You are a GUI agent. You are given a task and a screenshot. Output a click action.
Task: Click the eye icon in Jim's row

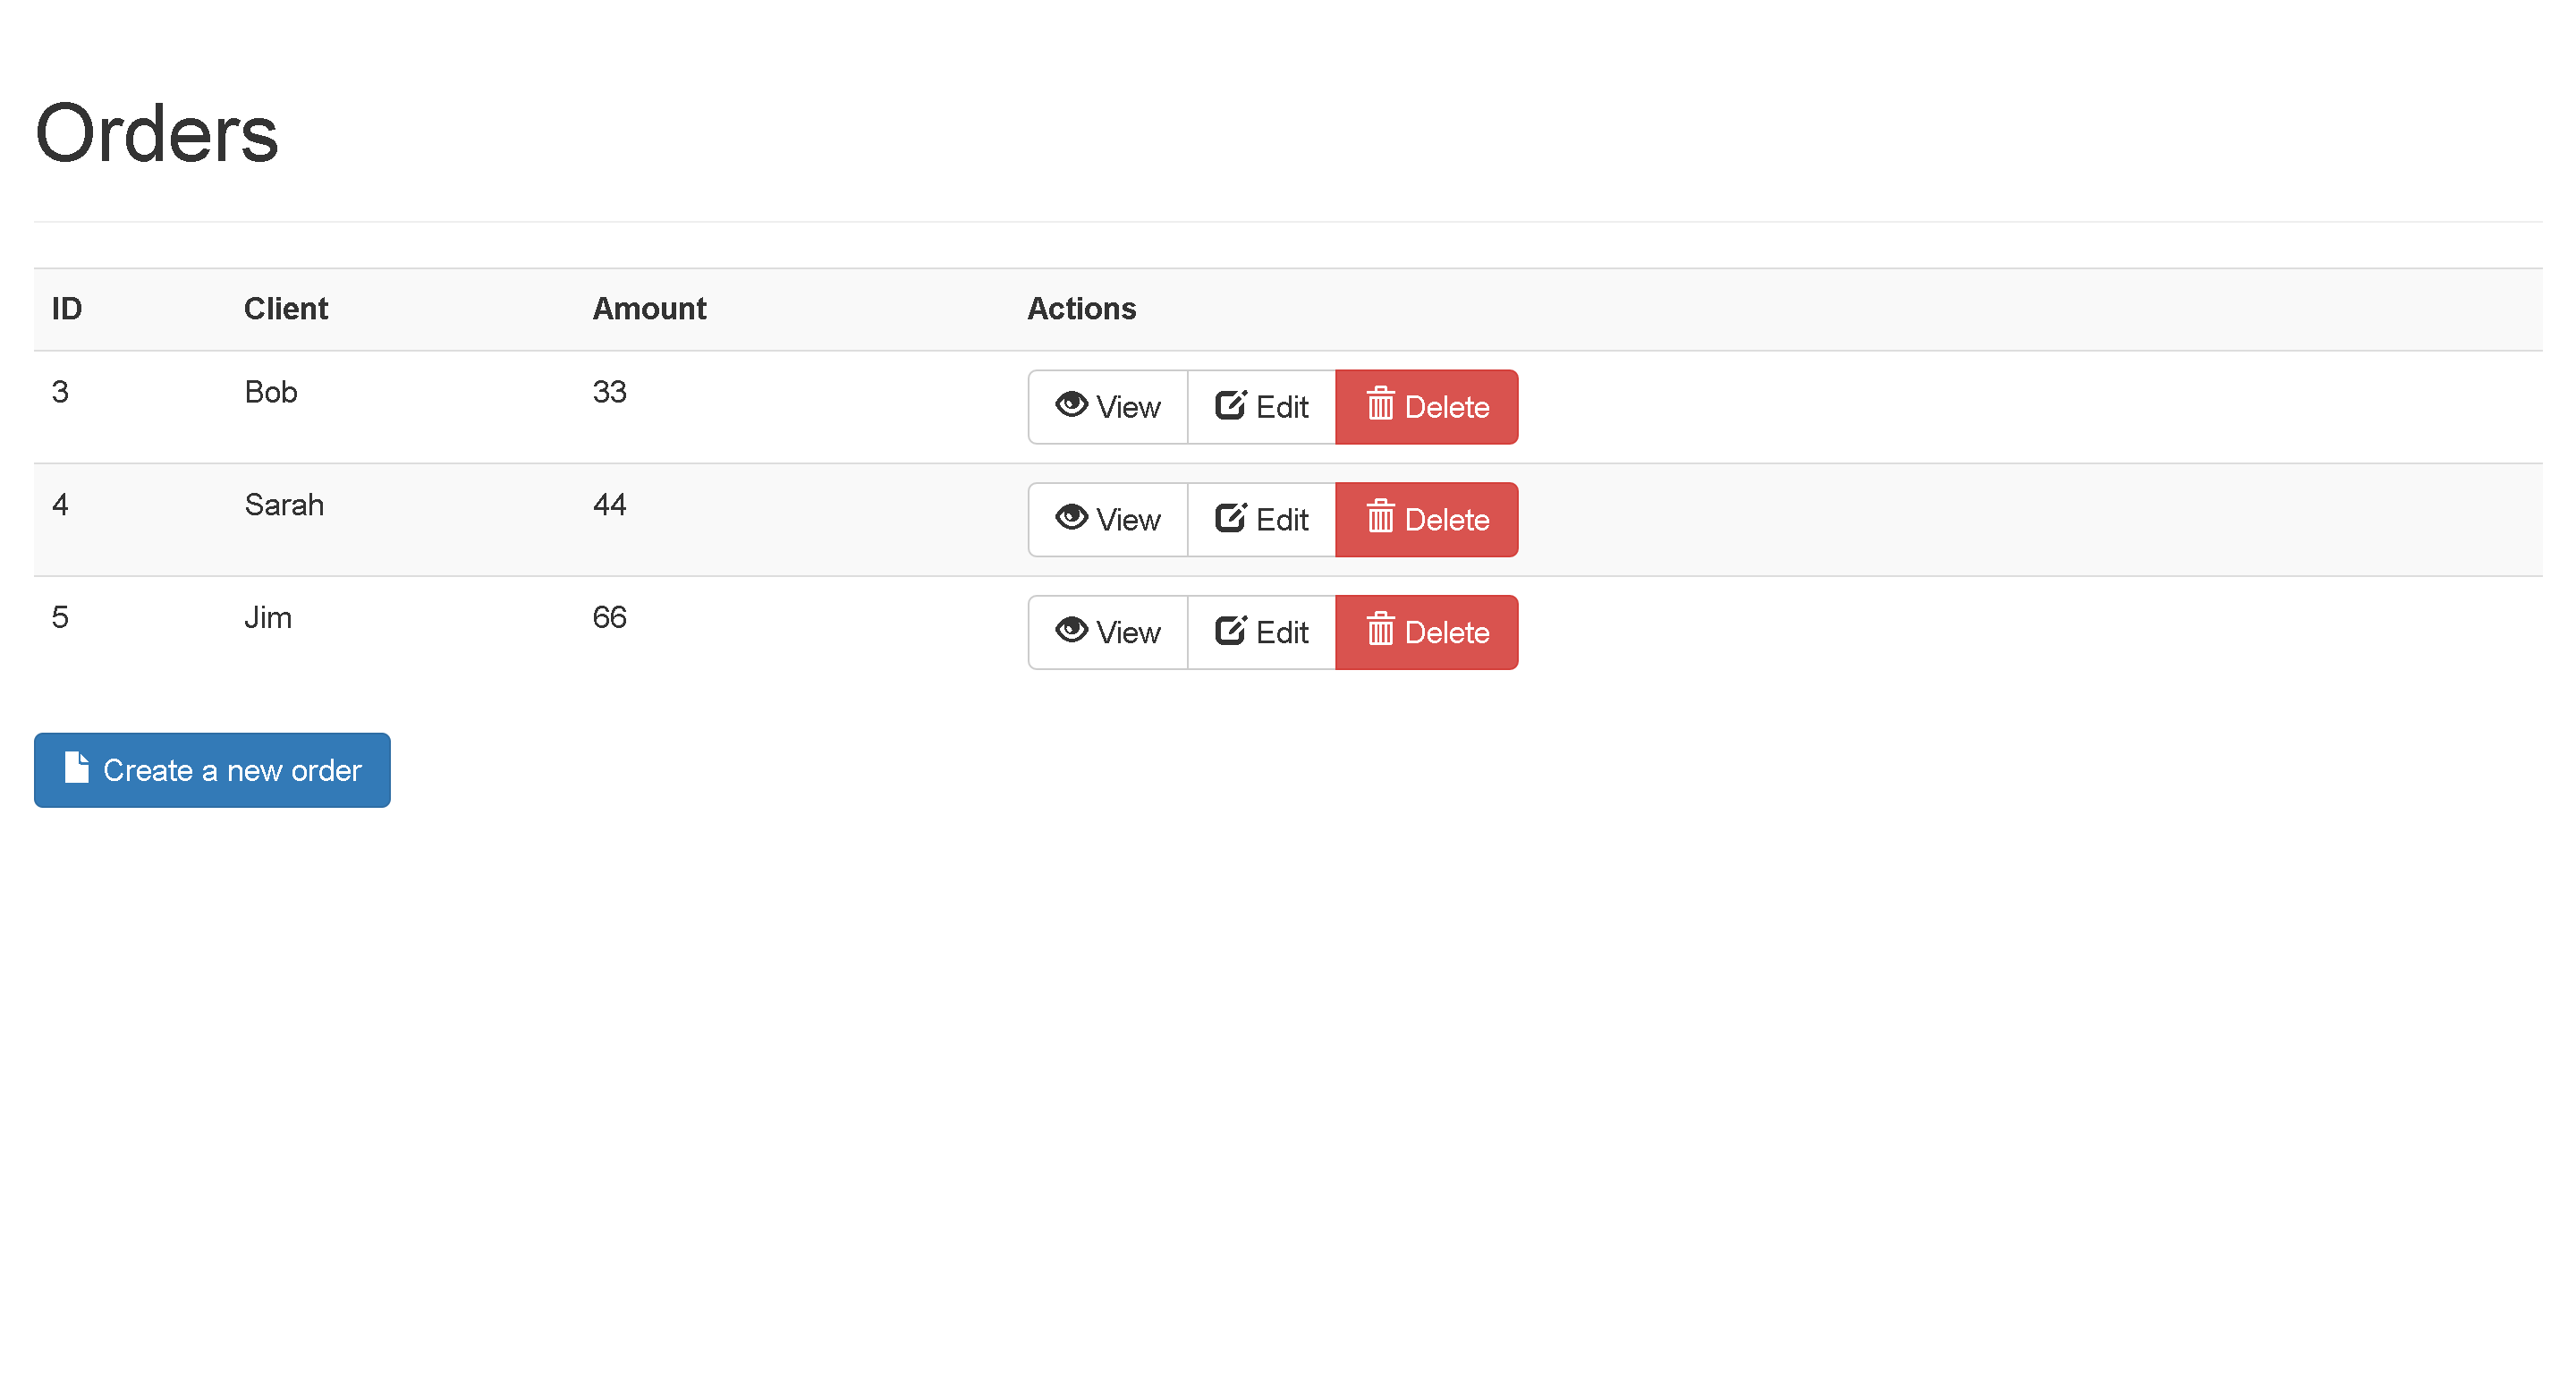pos(1071,631)
